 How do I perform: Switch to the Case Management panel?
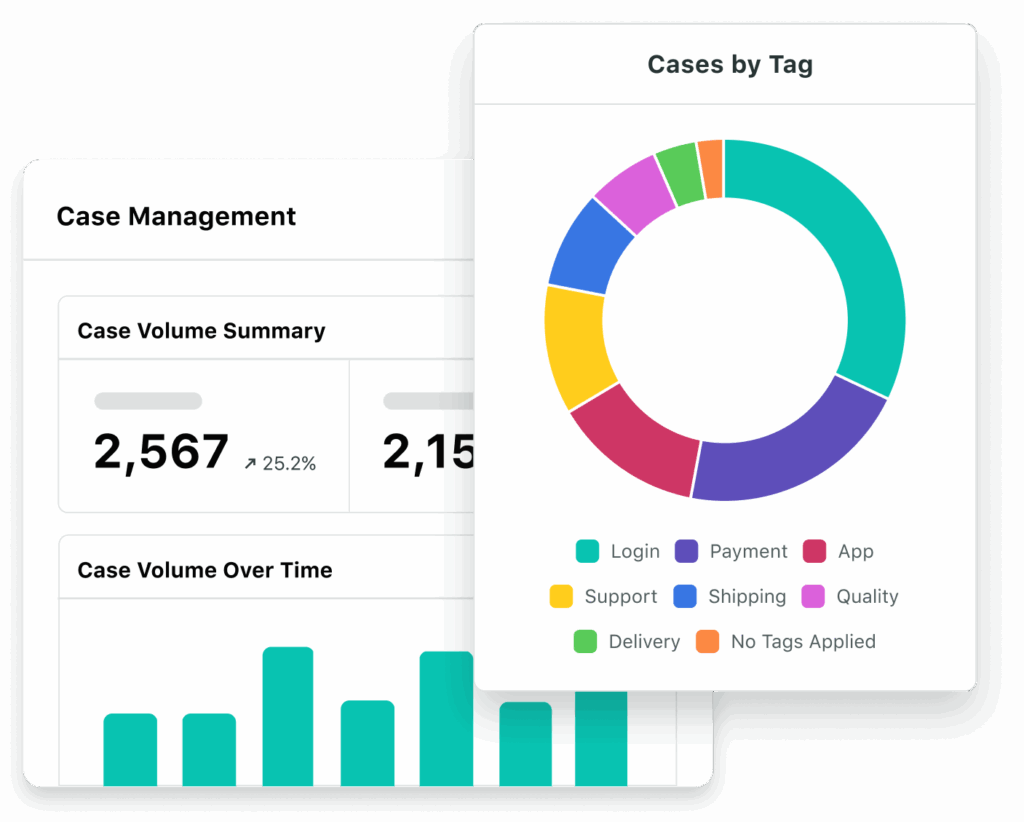point(176,216)
